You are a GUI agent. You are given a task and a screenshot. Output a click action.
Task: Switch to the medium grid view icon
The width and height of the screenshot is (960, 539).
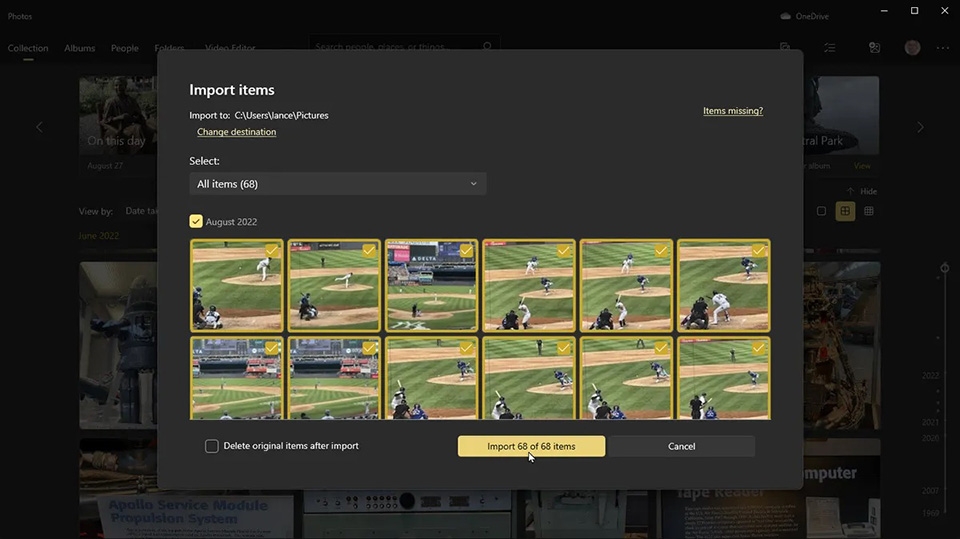click(x=845, y=211)
